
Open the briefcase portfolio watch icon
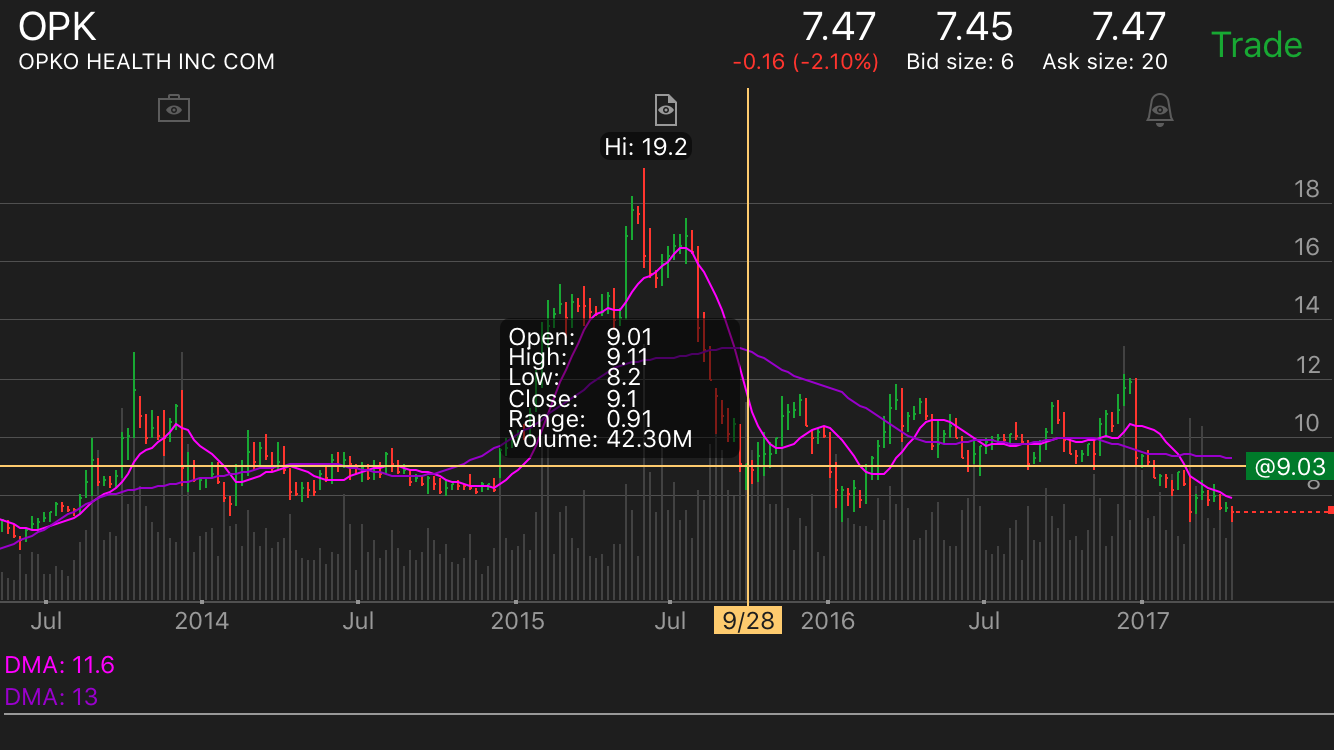pos(174,108)
